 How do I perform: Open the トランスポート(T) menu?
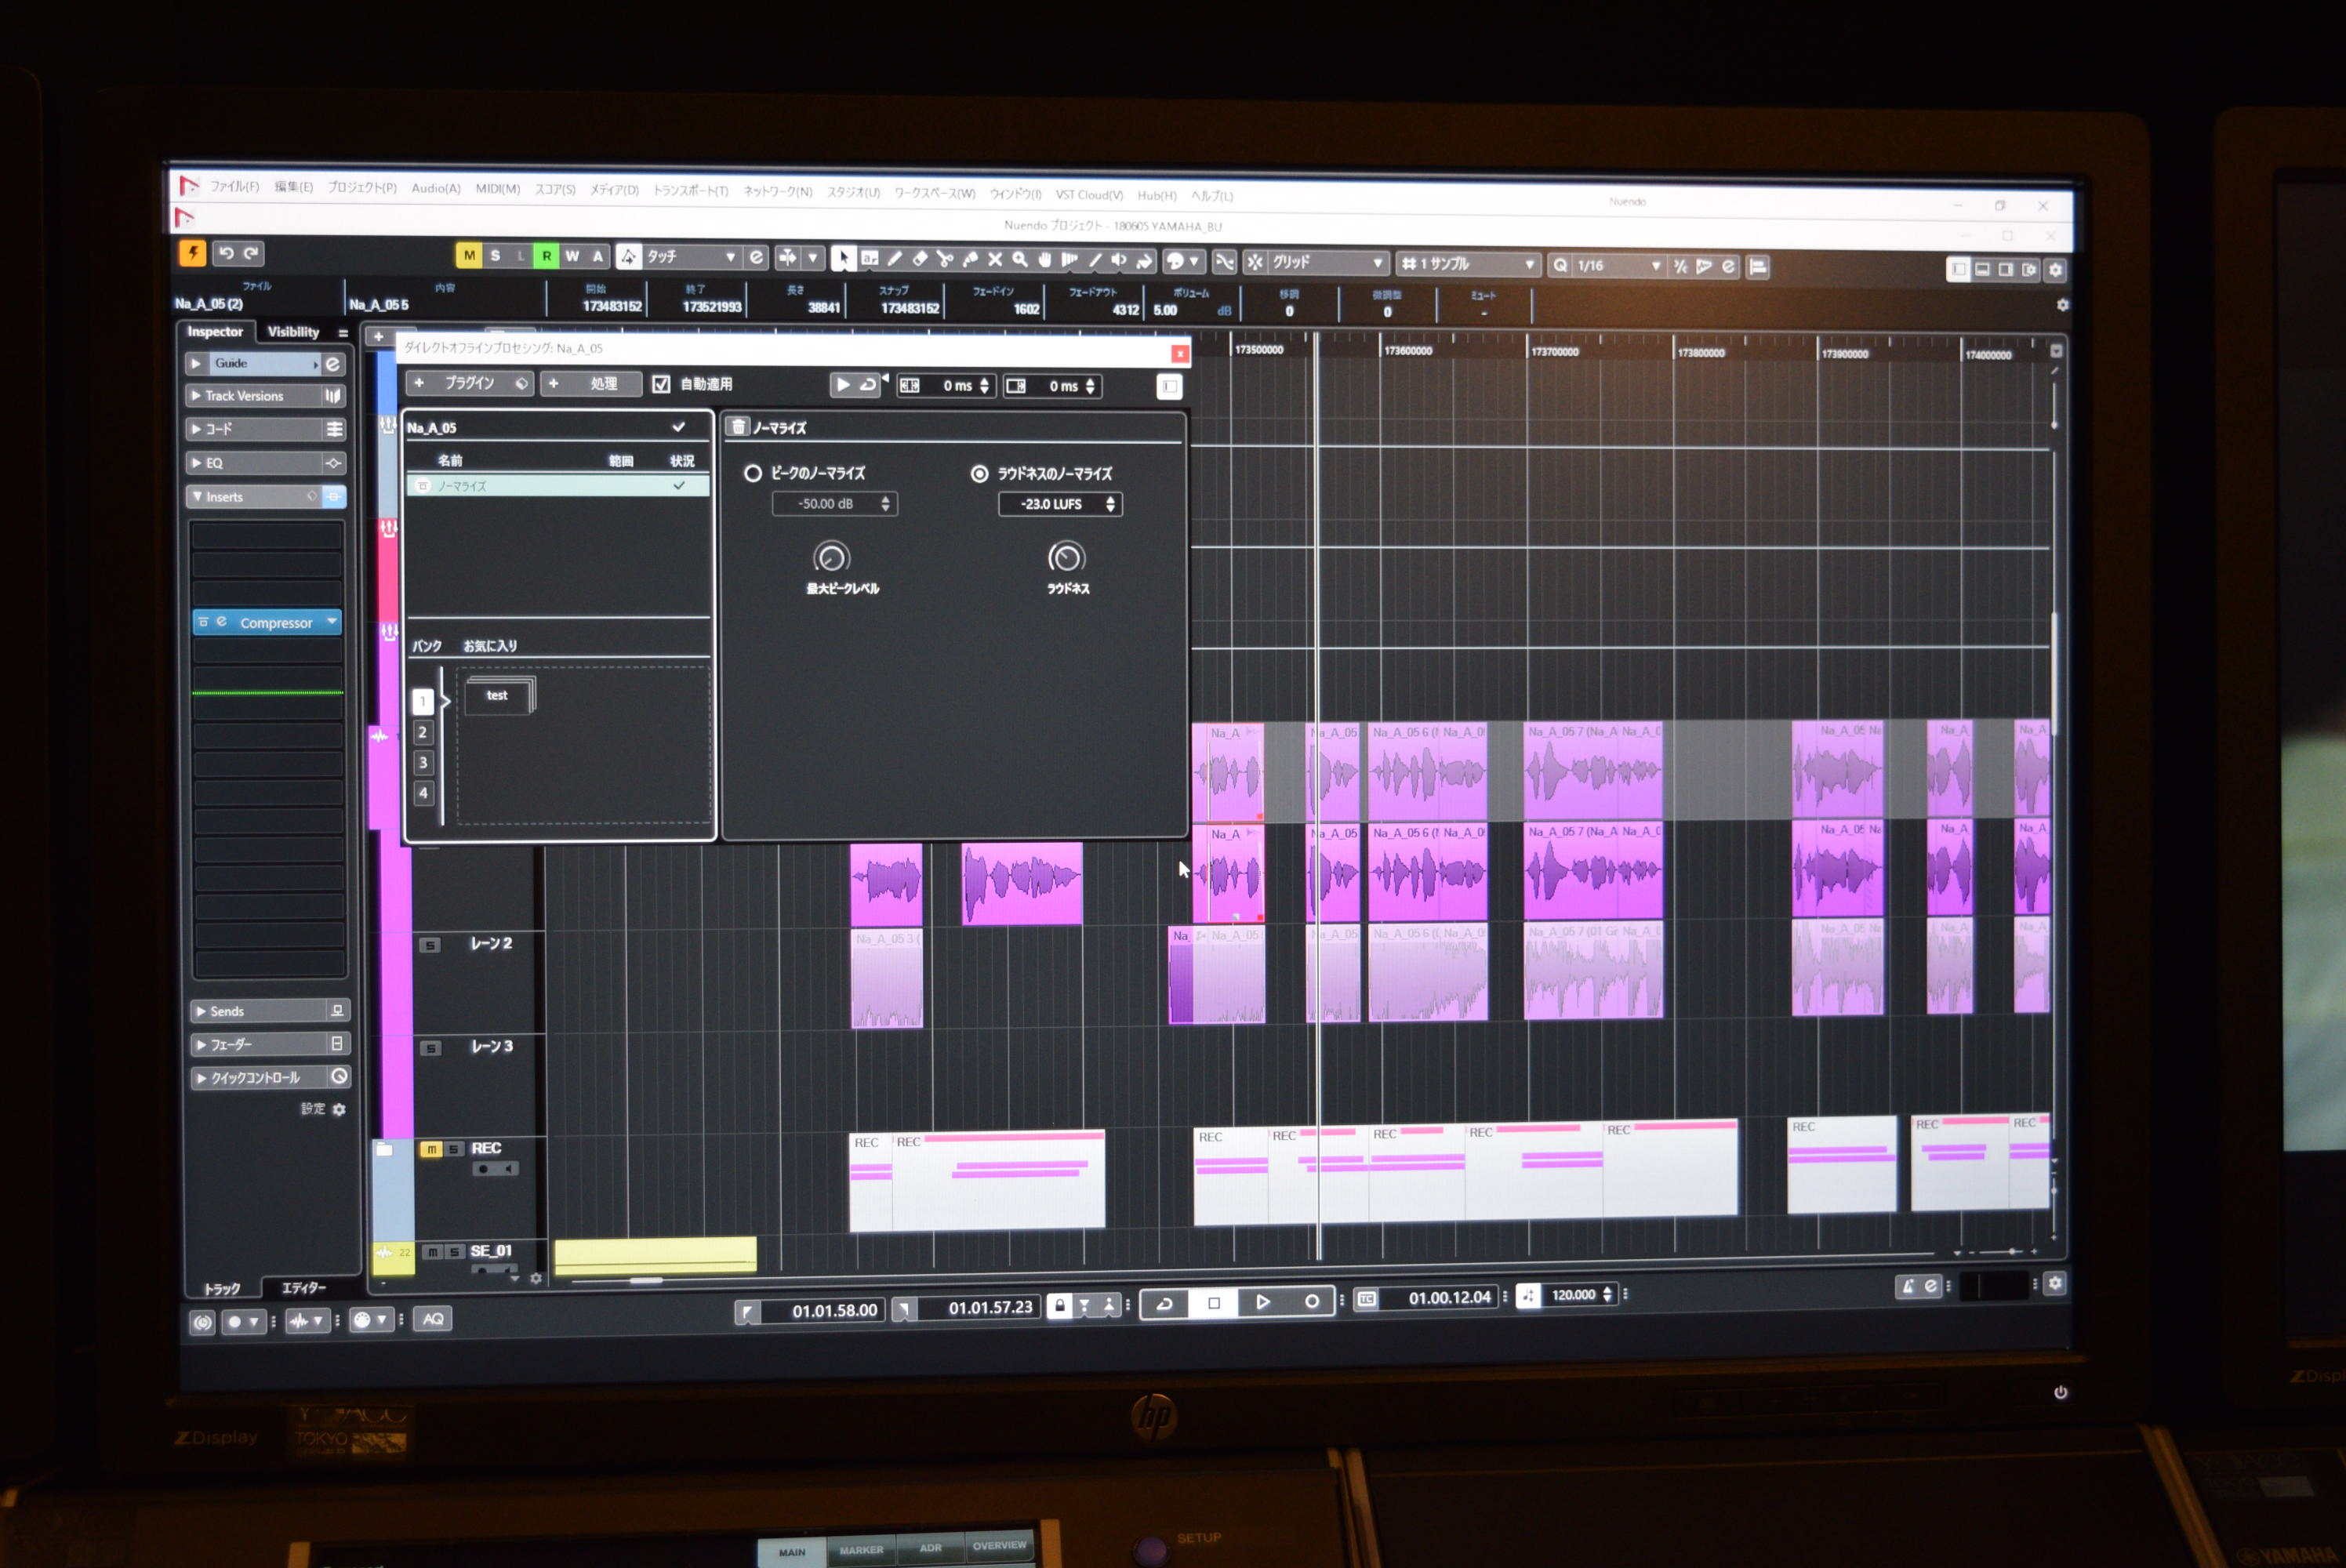(x=691, y=190)
